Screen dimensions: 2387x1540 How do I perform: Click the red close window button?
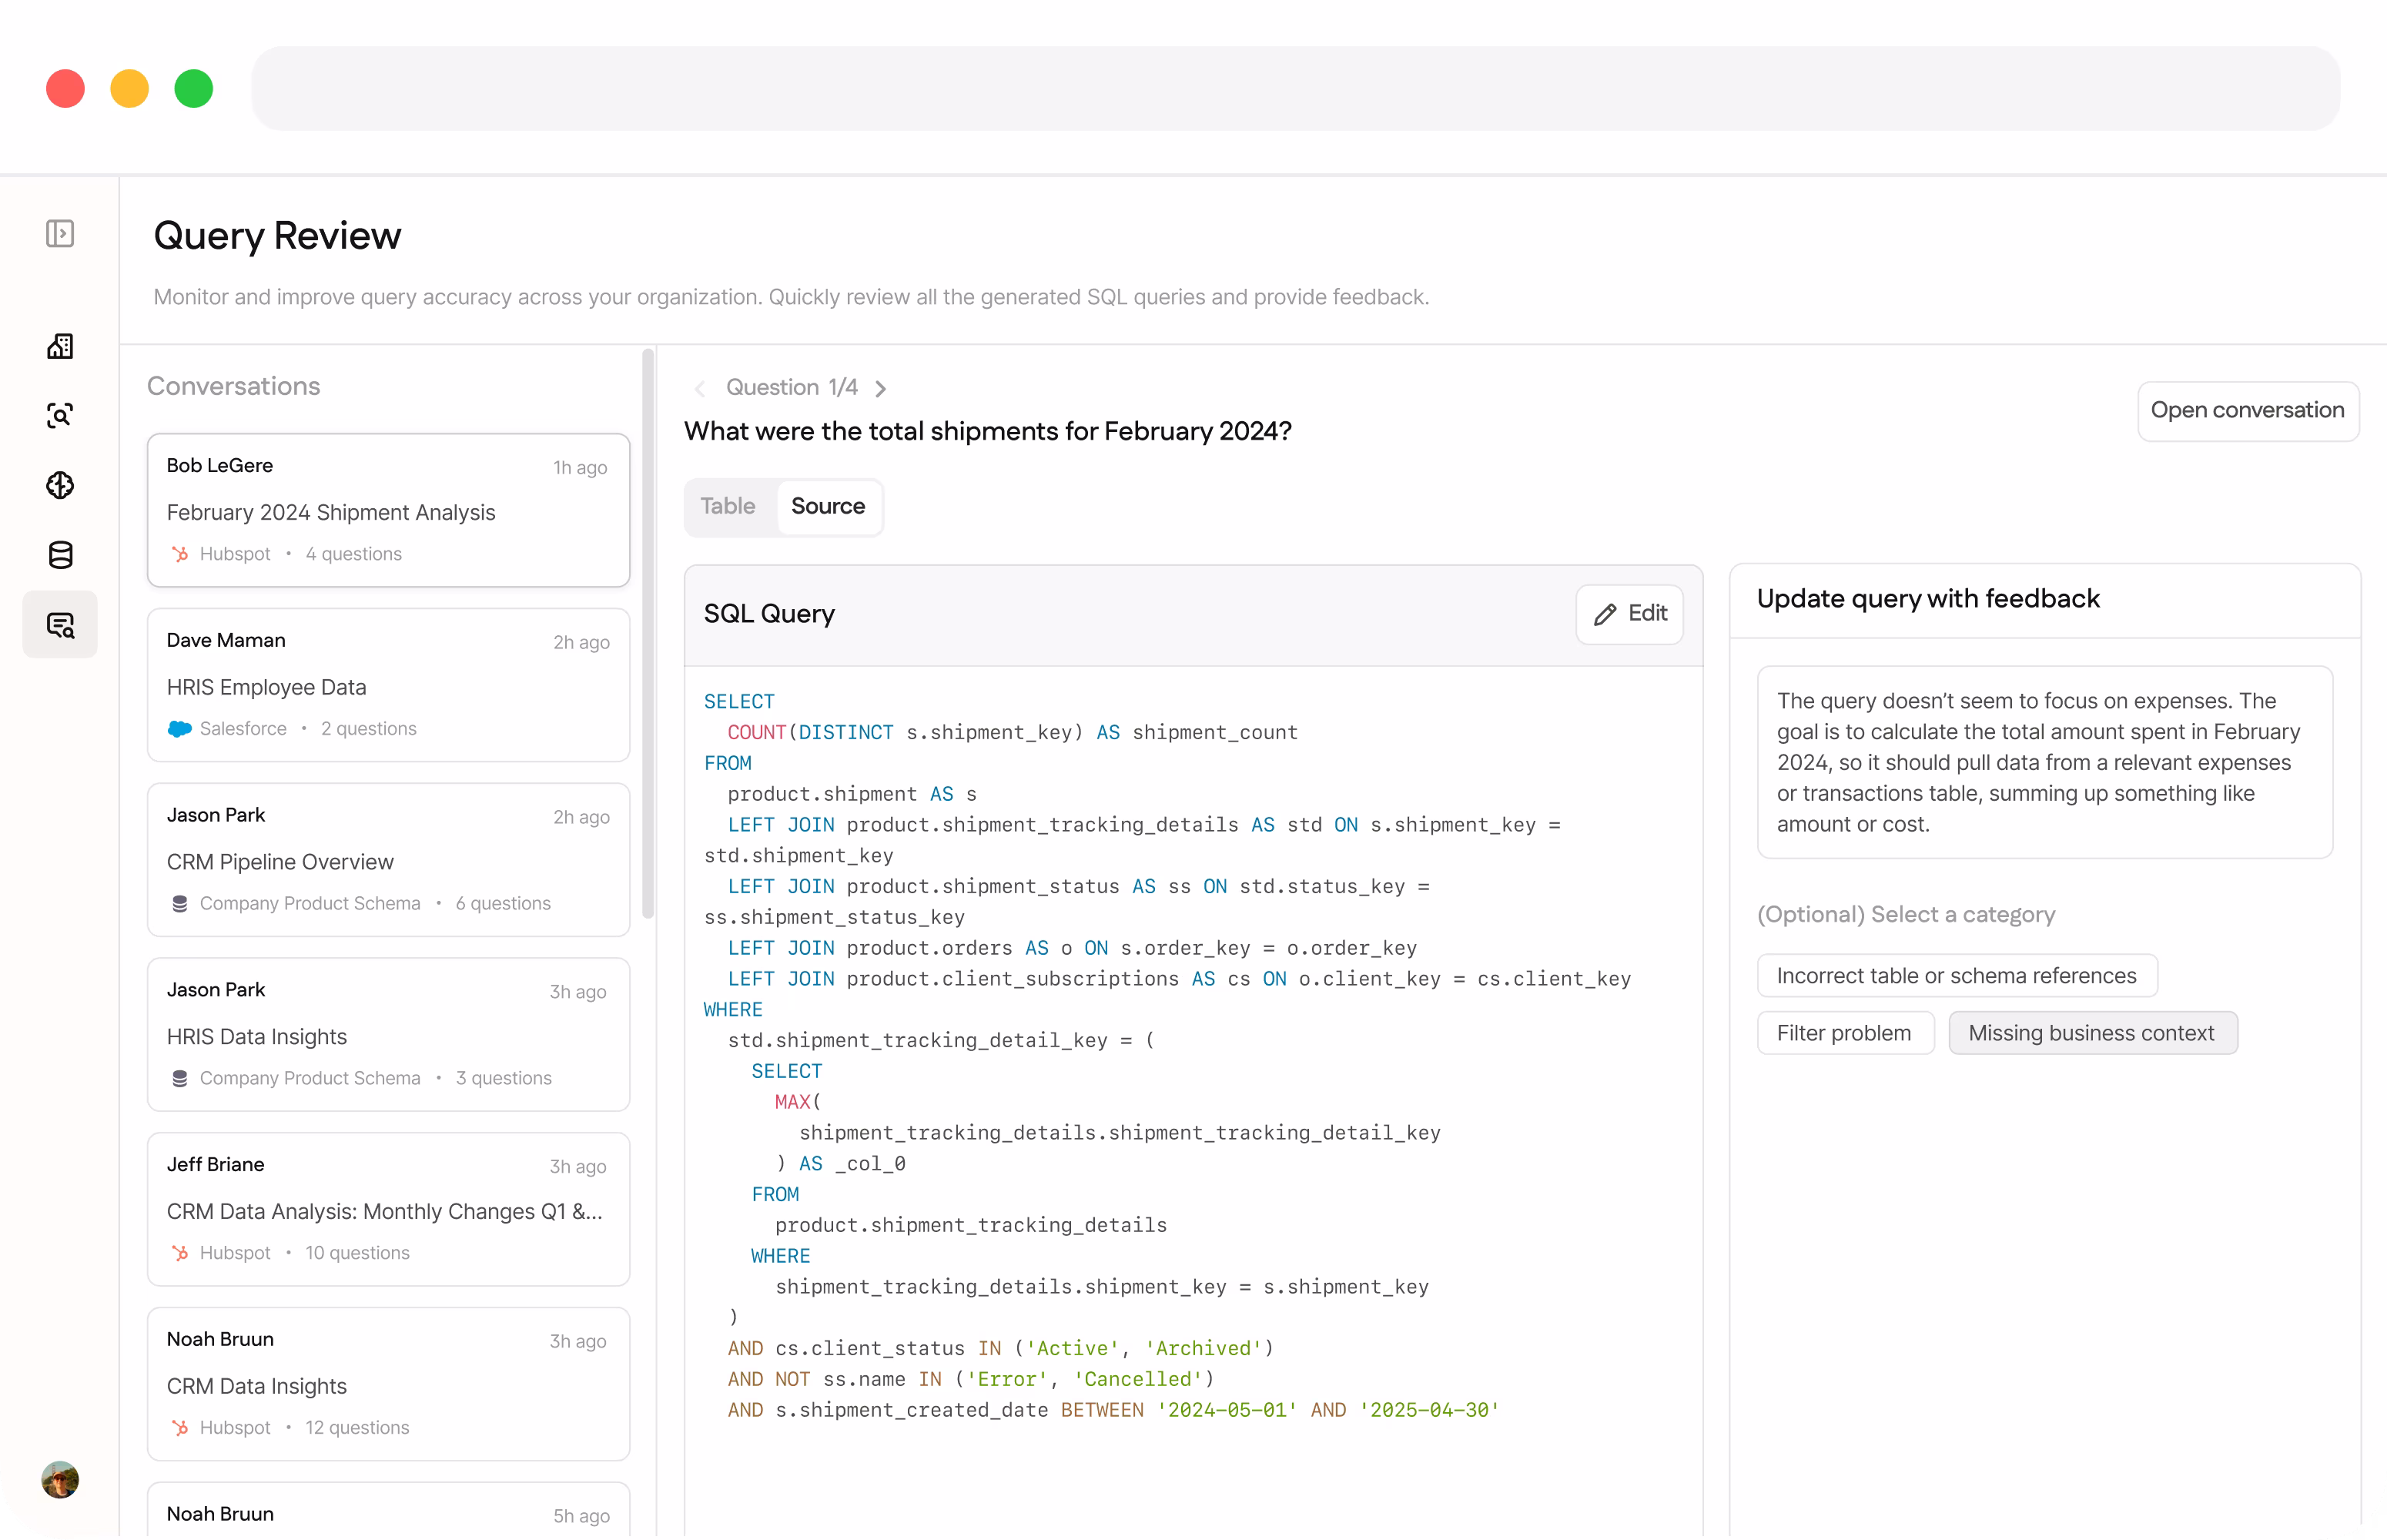pyautogui.click(x=65, y=88)
